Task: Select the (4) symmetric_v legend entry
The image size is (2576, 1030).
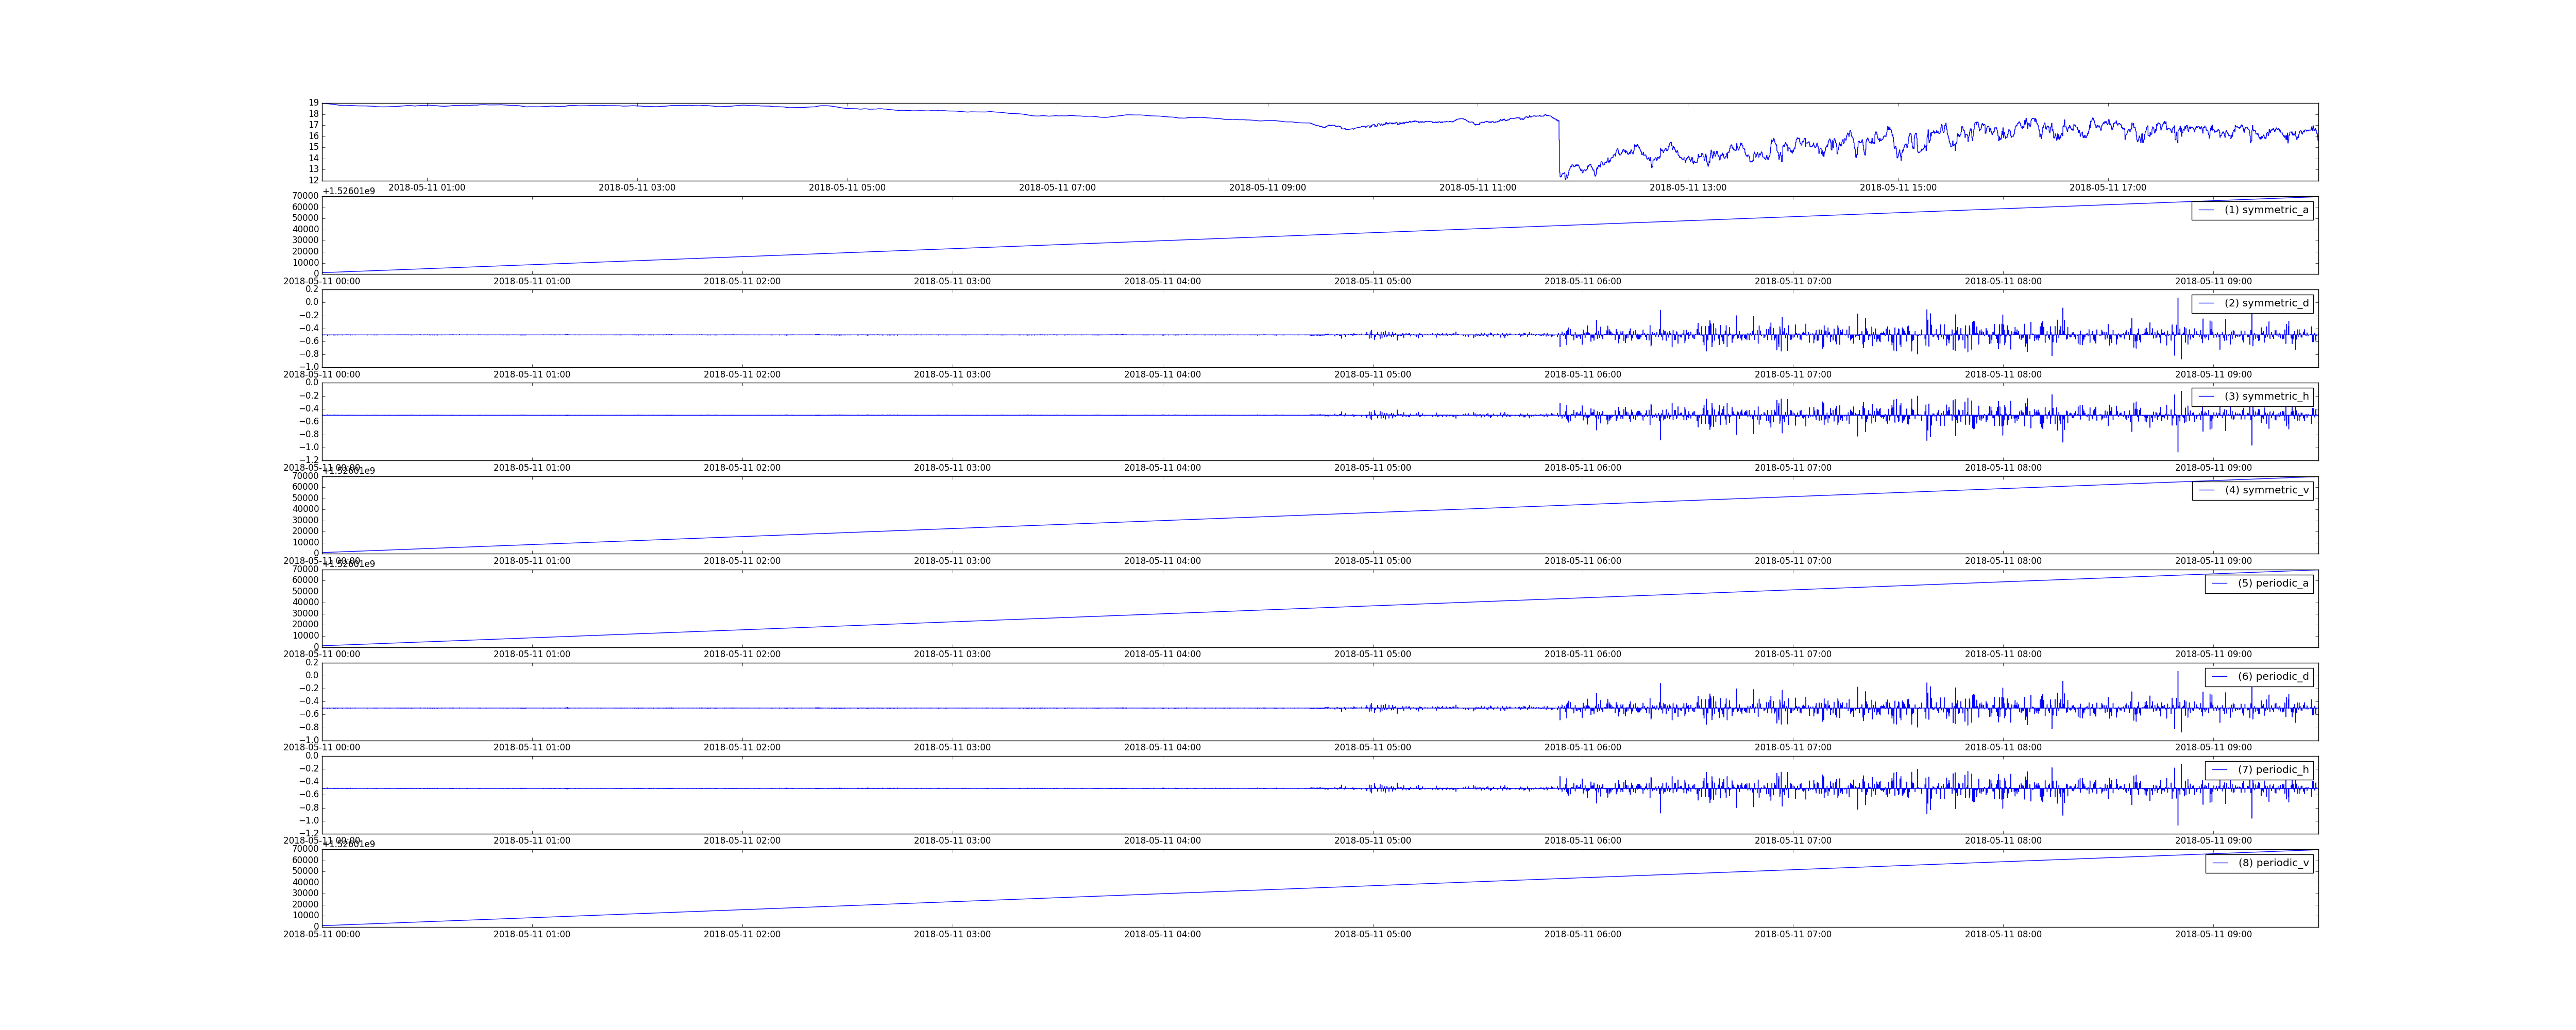Action: pos(2252,490)
